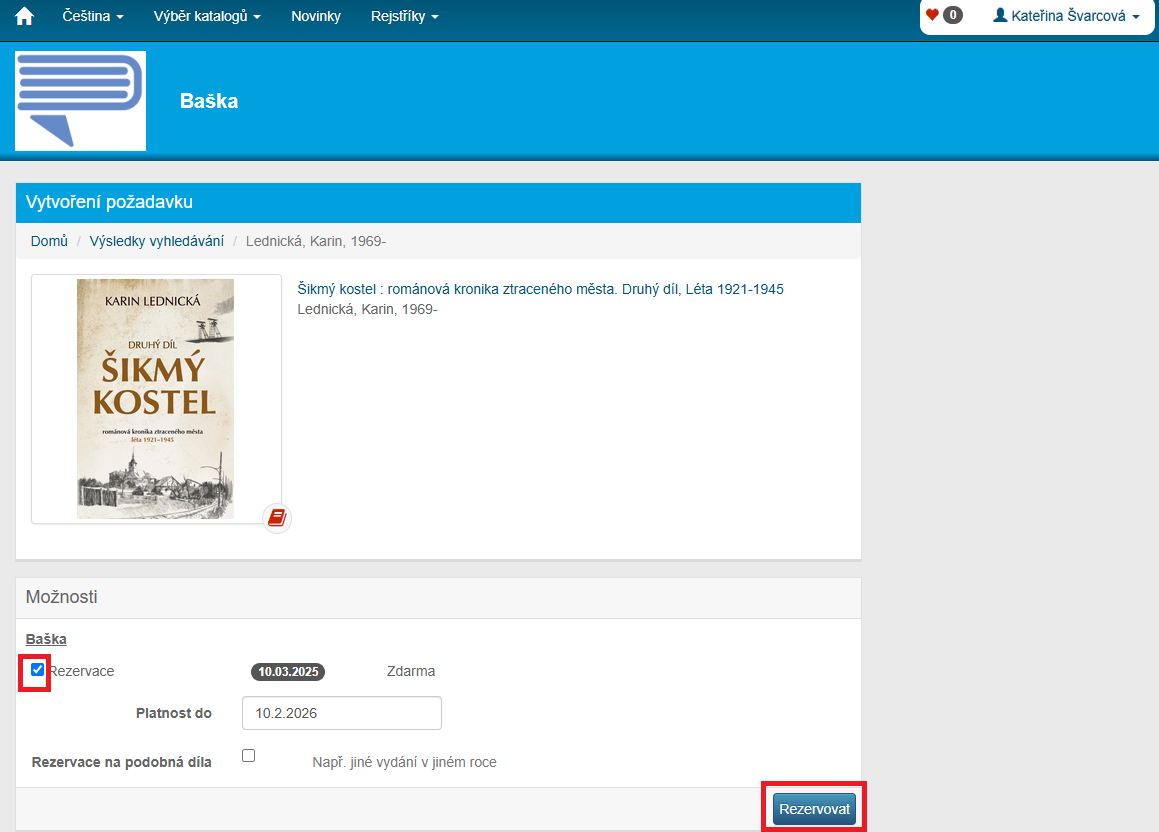Click the 10.03.2025 date badge
This screenshot has height=832, width=1159.
click(x=288, y=672)
